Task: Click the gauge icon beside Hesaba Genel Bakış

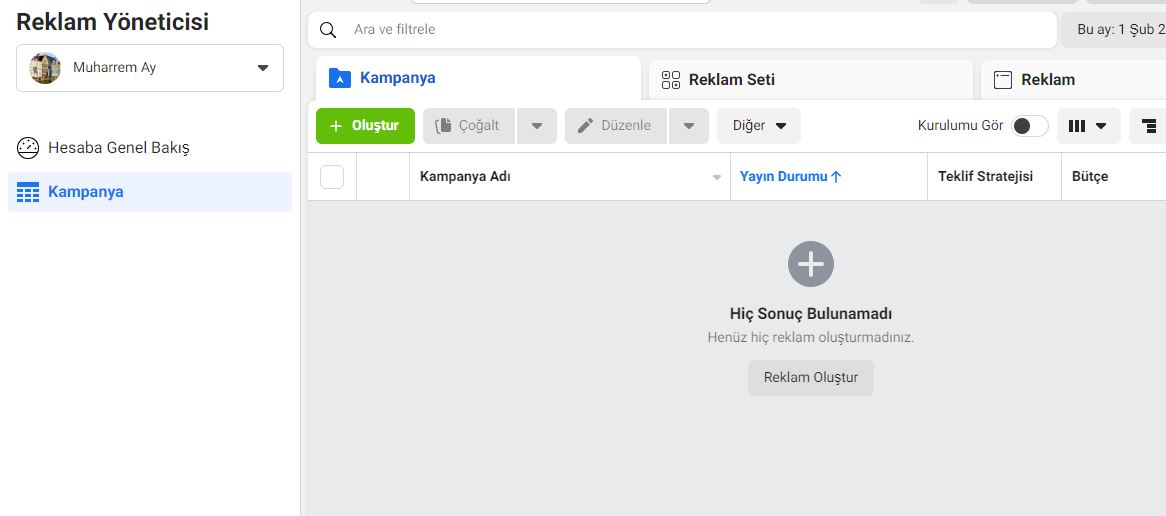Action: 28,148
